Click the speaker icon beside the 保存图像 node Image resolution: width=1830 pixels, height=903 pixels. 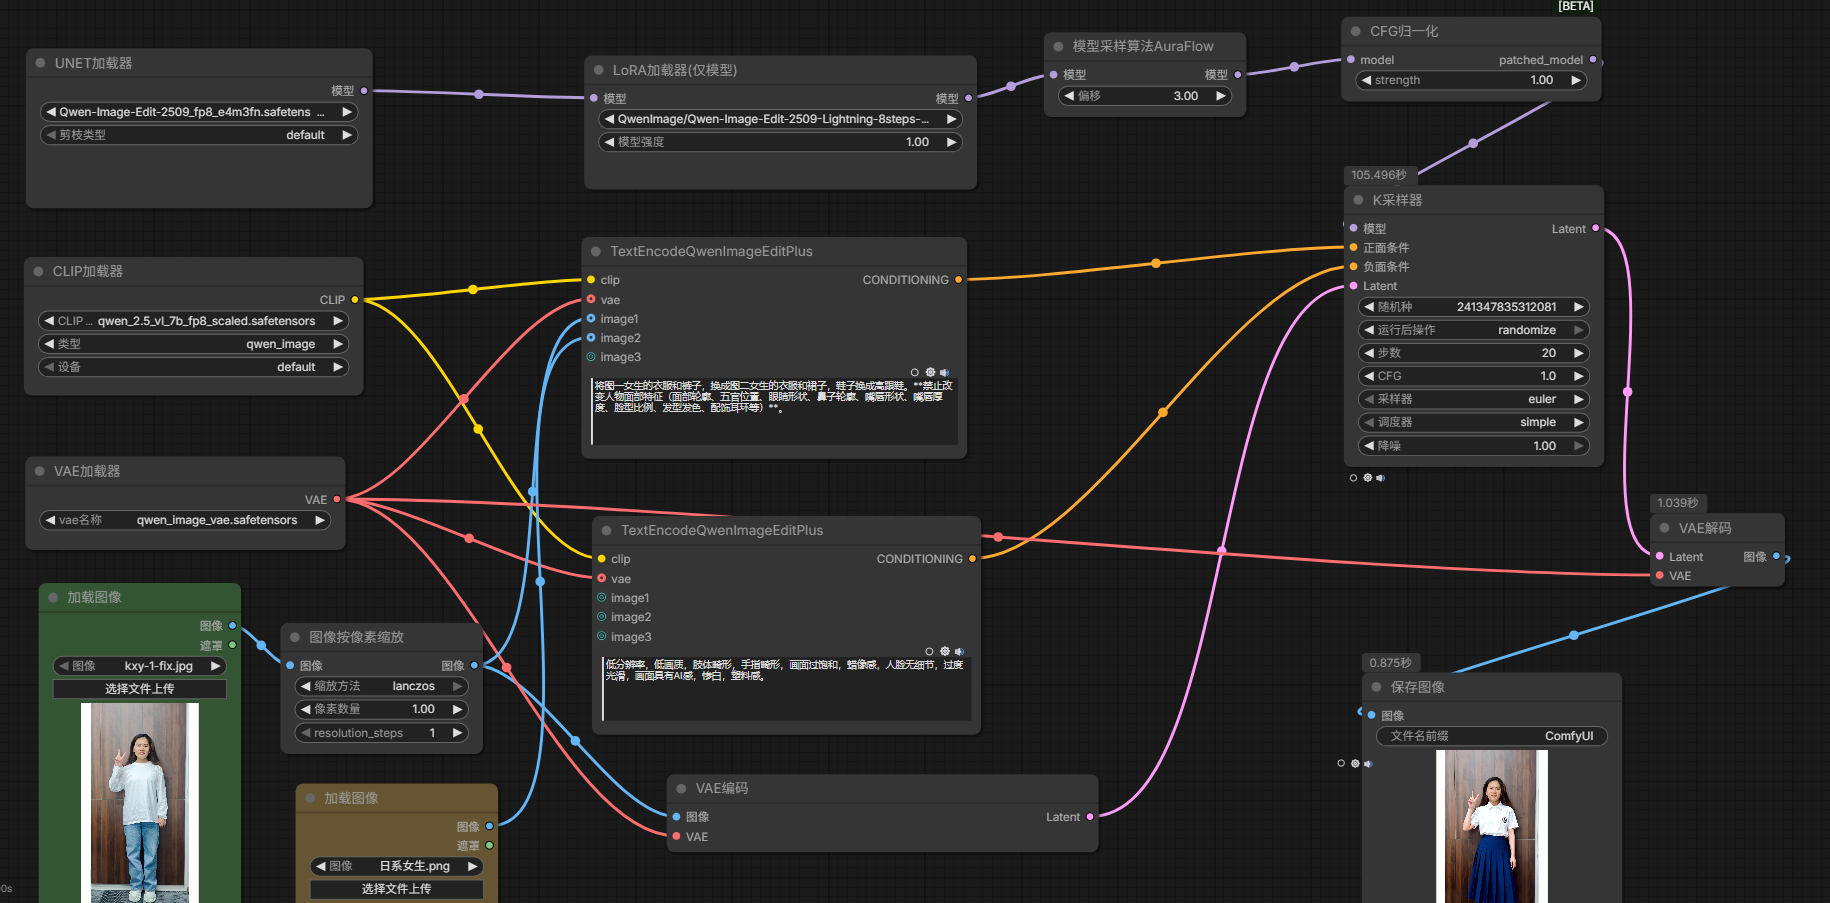pos(1368,764)
